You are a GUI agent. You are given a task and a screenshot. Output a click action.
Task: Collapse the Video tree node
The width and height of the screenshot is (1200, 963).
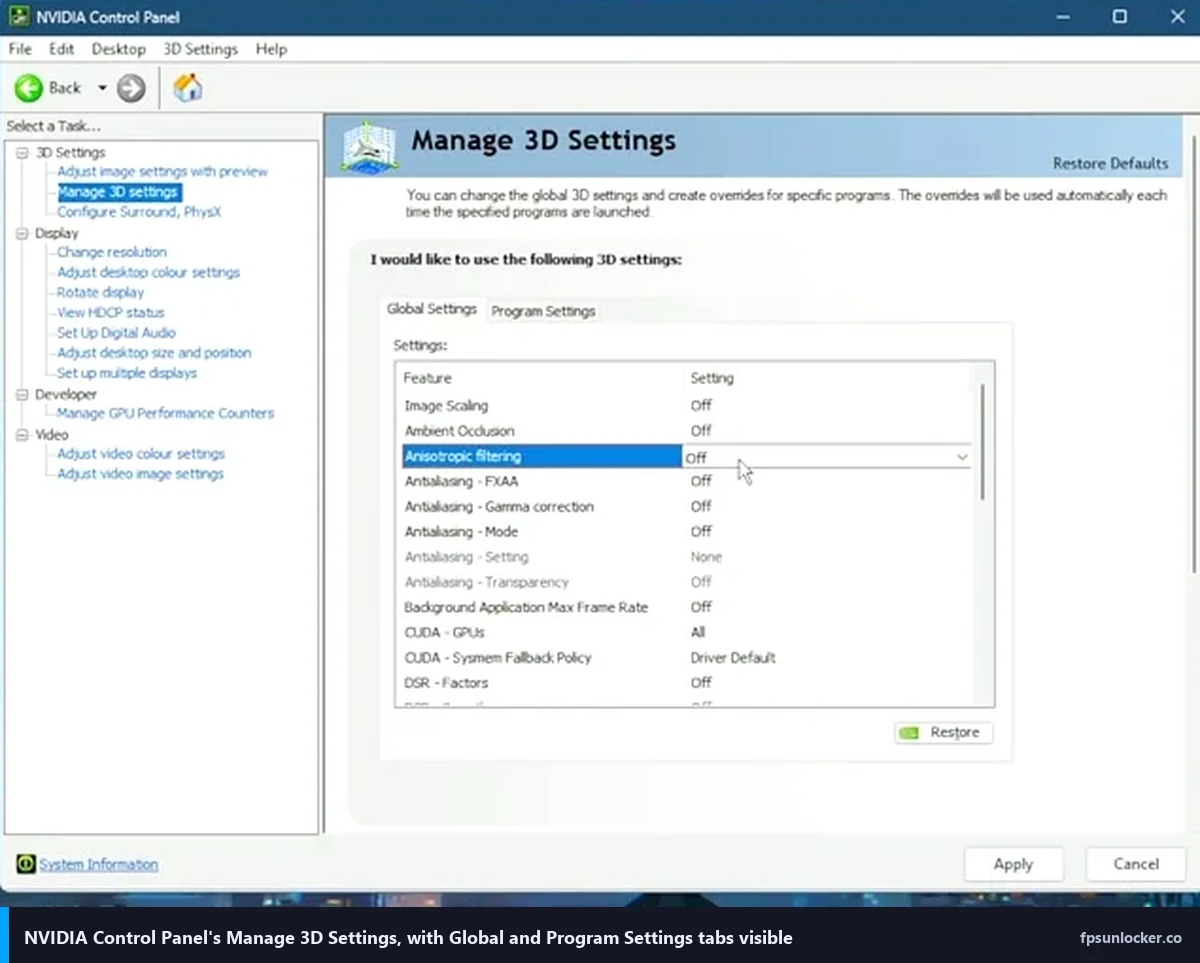(x=22, y=435)
